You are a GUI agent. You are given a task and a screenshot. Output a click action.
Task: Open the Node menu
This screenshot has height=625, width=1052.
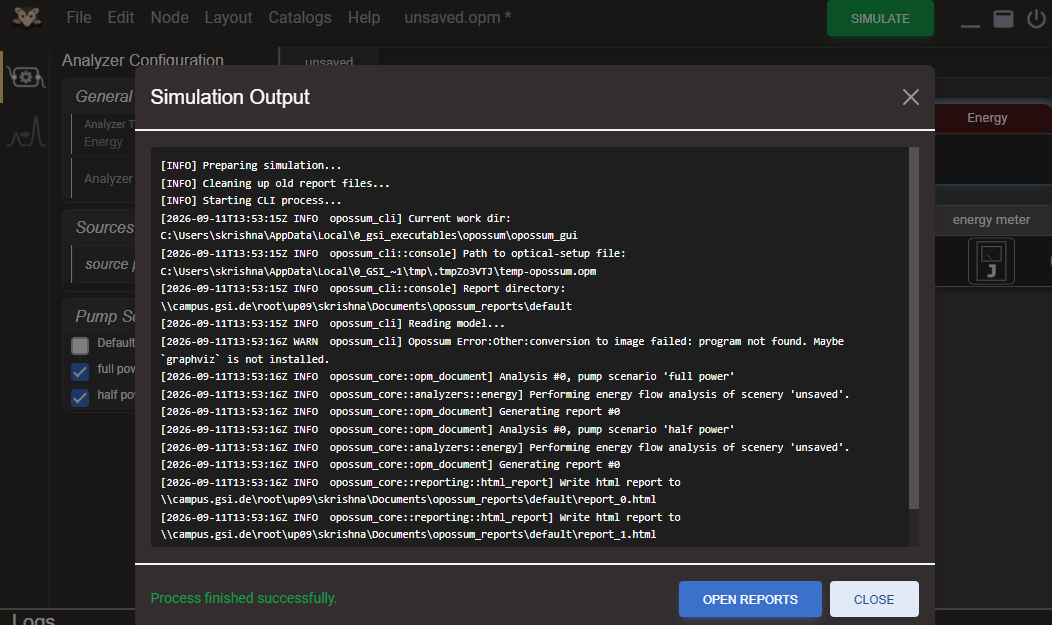pos(170,17)
